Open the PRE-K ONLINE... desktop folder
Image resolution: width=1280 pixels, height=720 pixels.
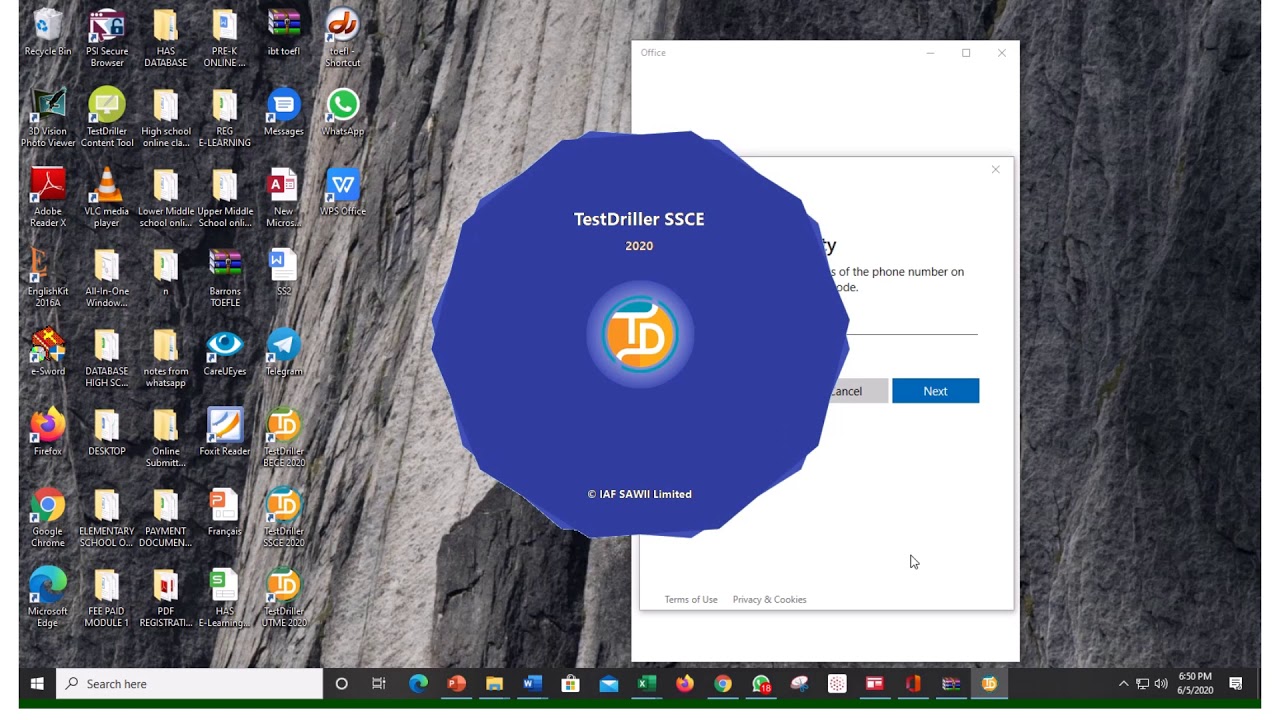click(x=225, y=39)
